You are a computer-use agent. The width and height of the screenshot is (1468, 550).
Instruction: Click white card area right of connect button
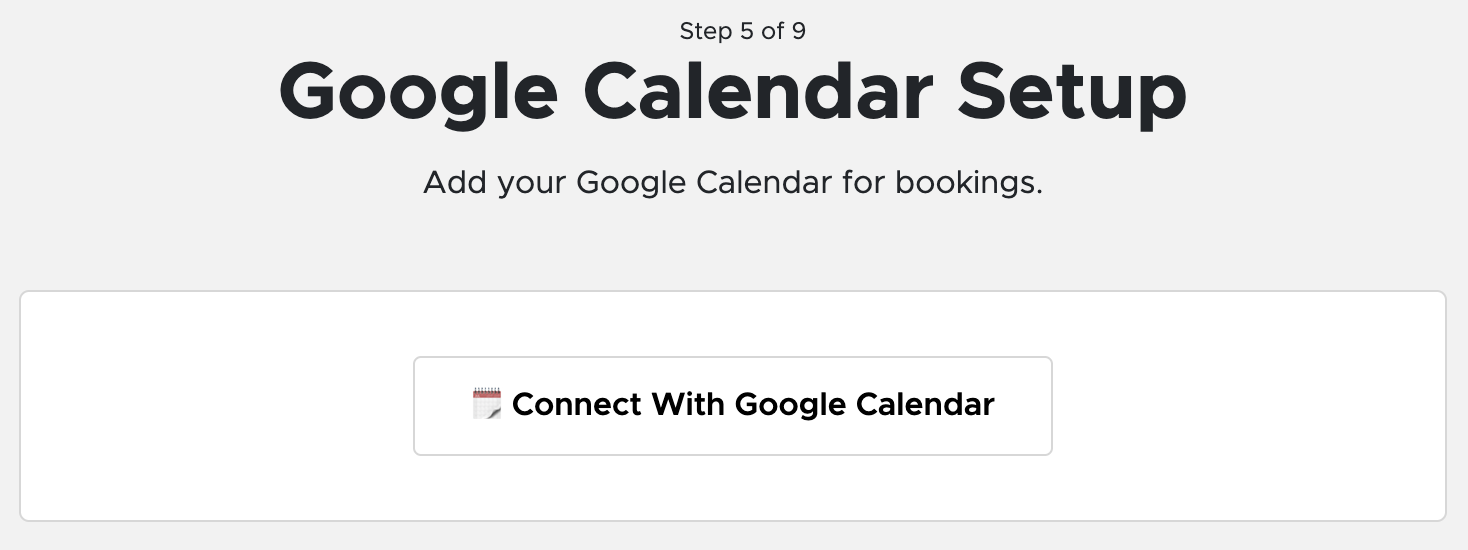1248,406
